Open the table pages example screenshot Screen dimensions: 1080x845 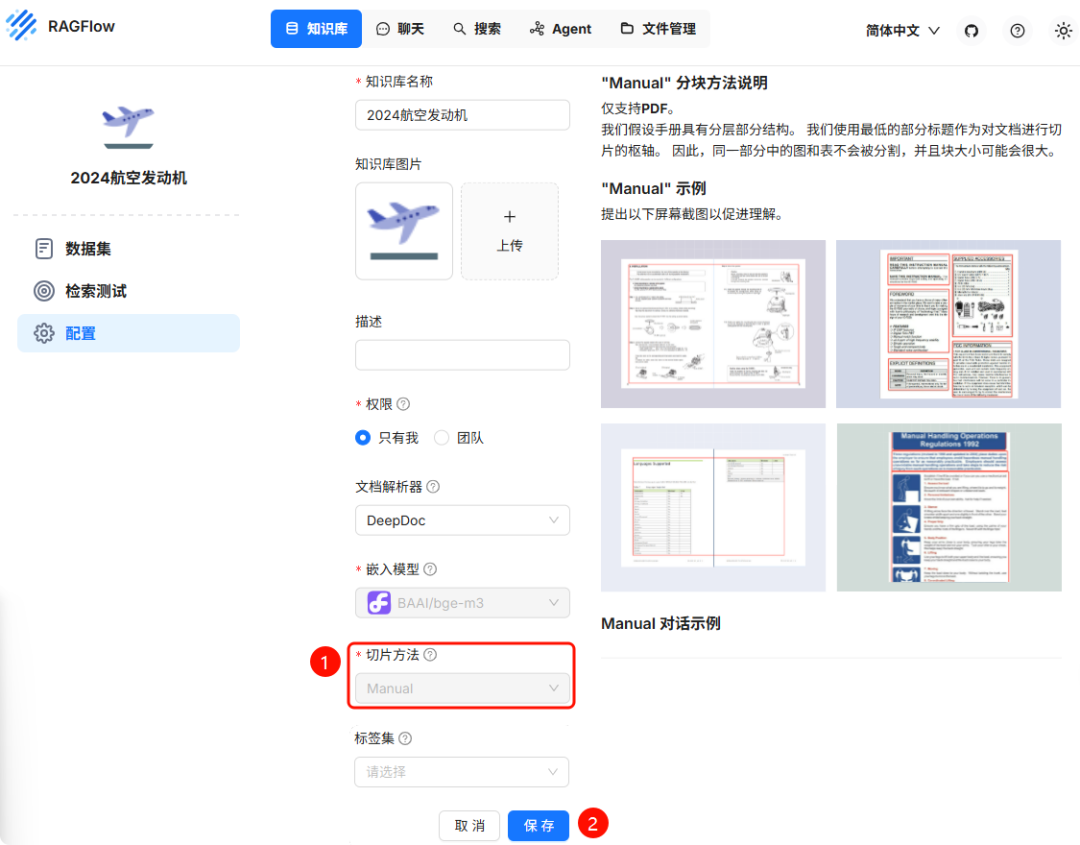(x=713, y=508)
